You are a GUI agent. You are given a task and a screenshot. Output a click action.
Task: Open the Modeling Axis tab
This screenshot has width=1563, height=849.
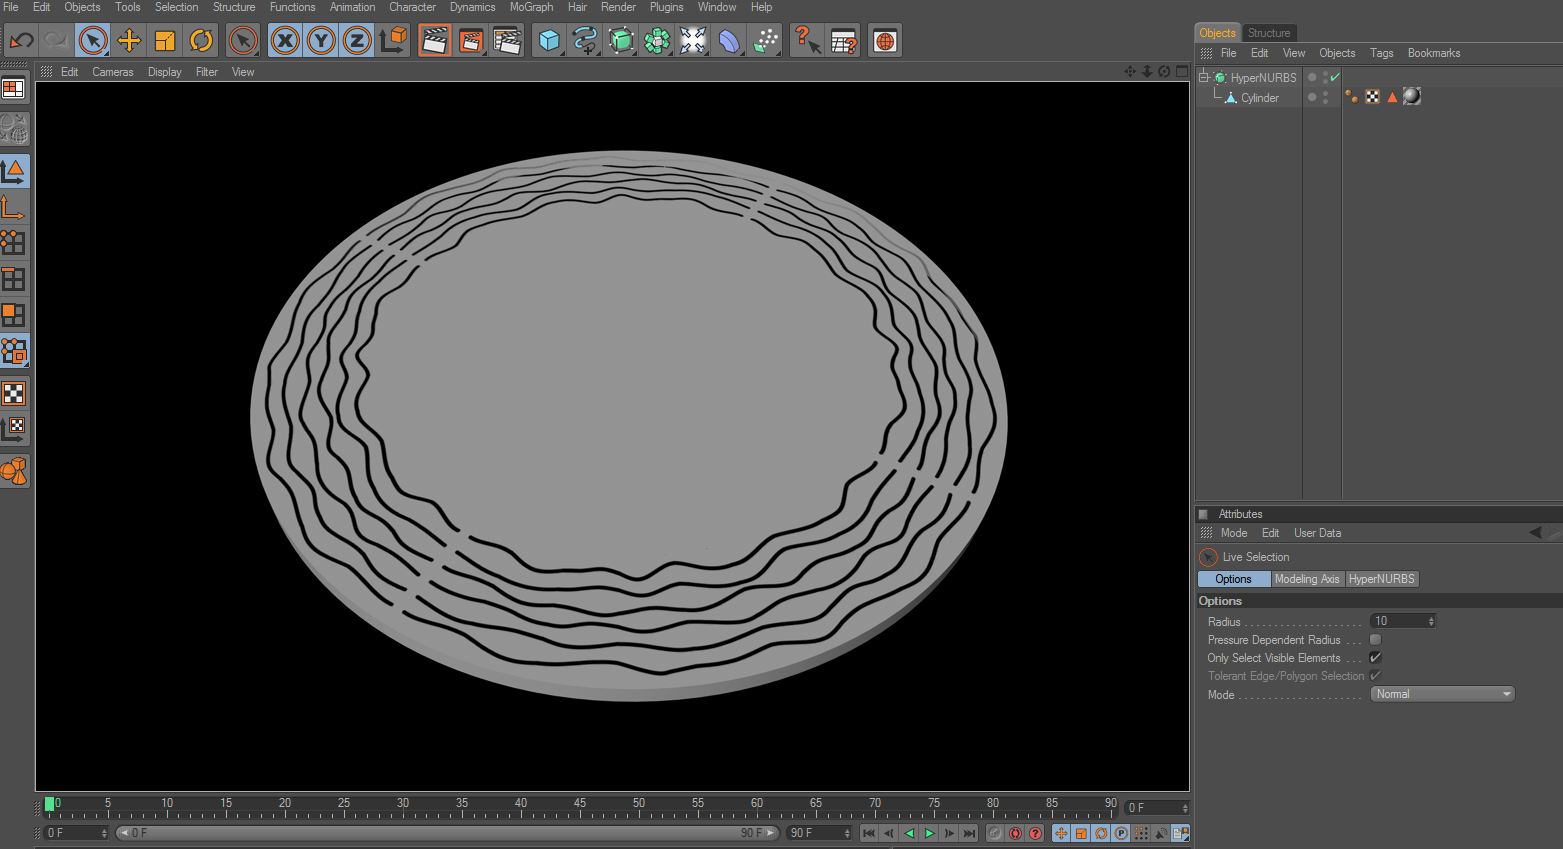[x=1306, y=579]
